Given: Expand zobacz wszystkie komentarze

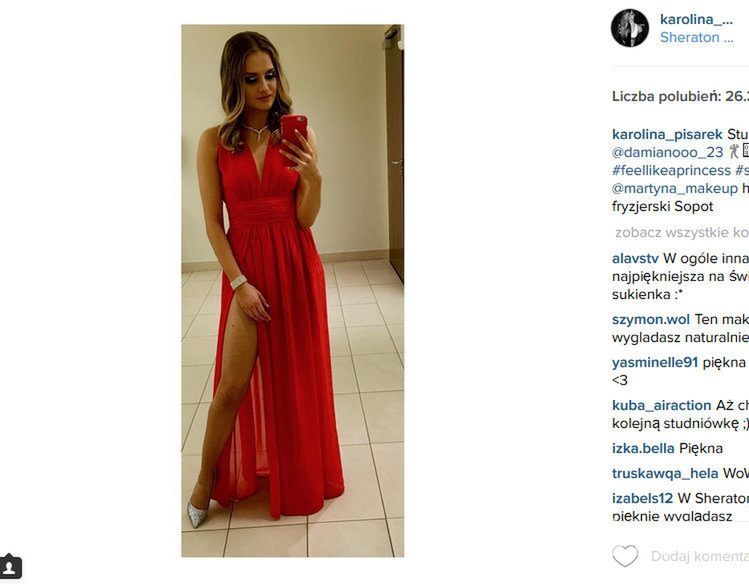Looking at the screenshot, I should [x=682, y=233].
